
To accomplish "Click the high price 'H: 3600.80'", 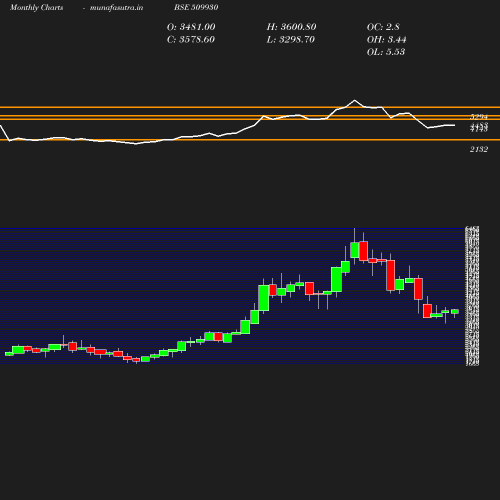I will 291,27.
